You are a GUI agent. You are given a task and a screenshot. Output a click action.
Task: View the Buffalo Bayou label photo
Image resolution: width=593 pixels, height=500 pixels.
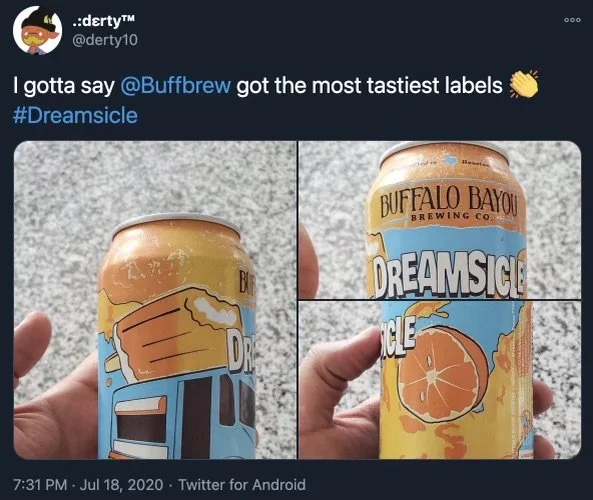440,219
